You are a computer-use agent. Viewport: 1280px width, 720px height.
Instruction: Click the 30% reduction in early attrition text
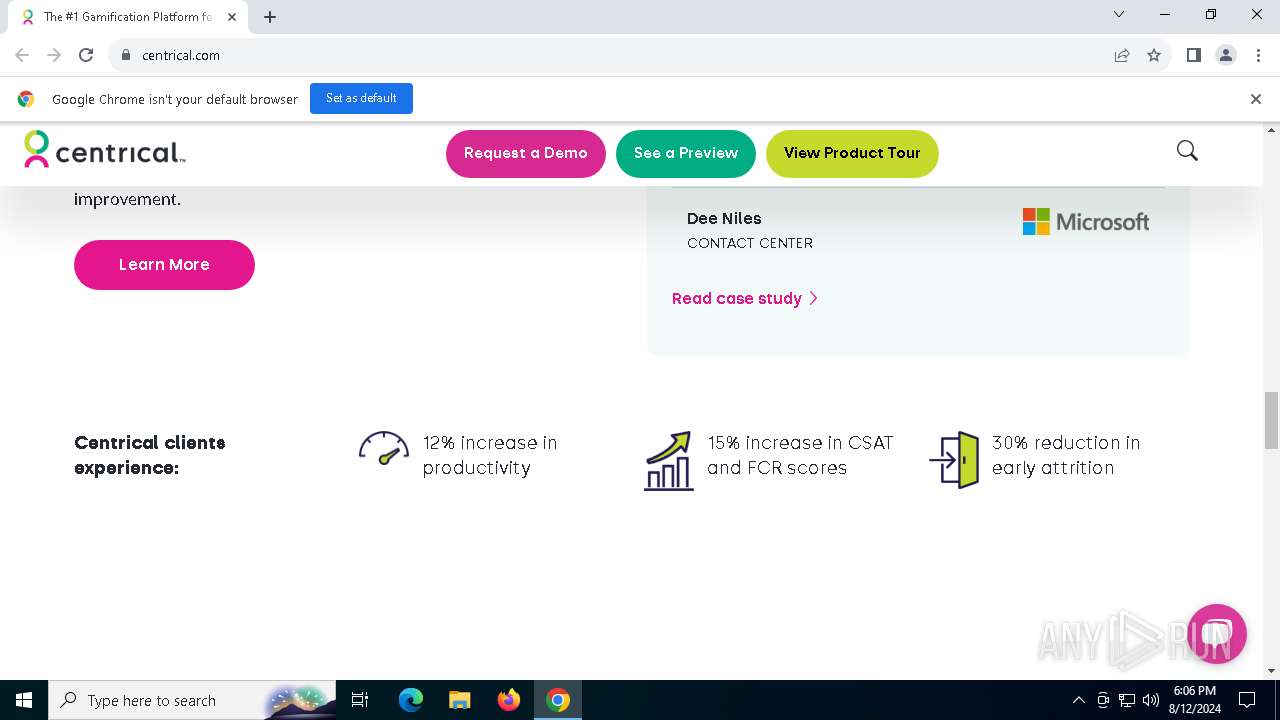coord(1066,455)
